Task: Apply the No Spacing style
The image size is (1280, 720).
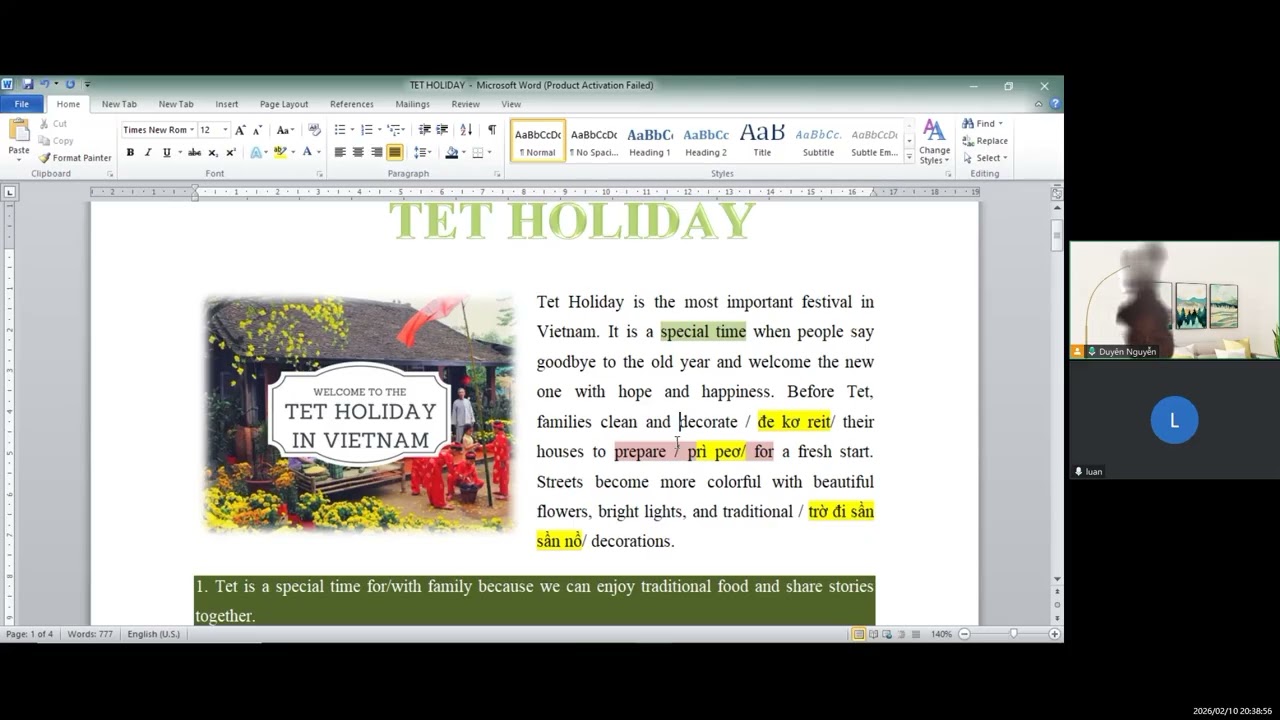Action: [x=594, y=141]
